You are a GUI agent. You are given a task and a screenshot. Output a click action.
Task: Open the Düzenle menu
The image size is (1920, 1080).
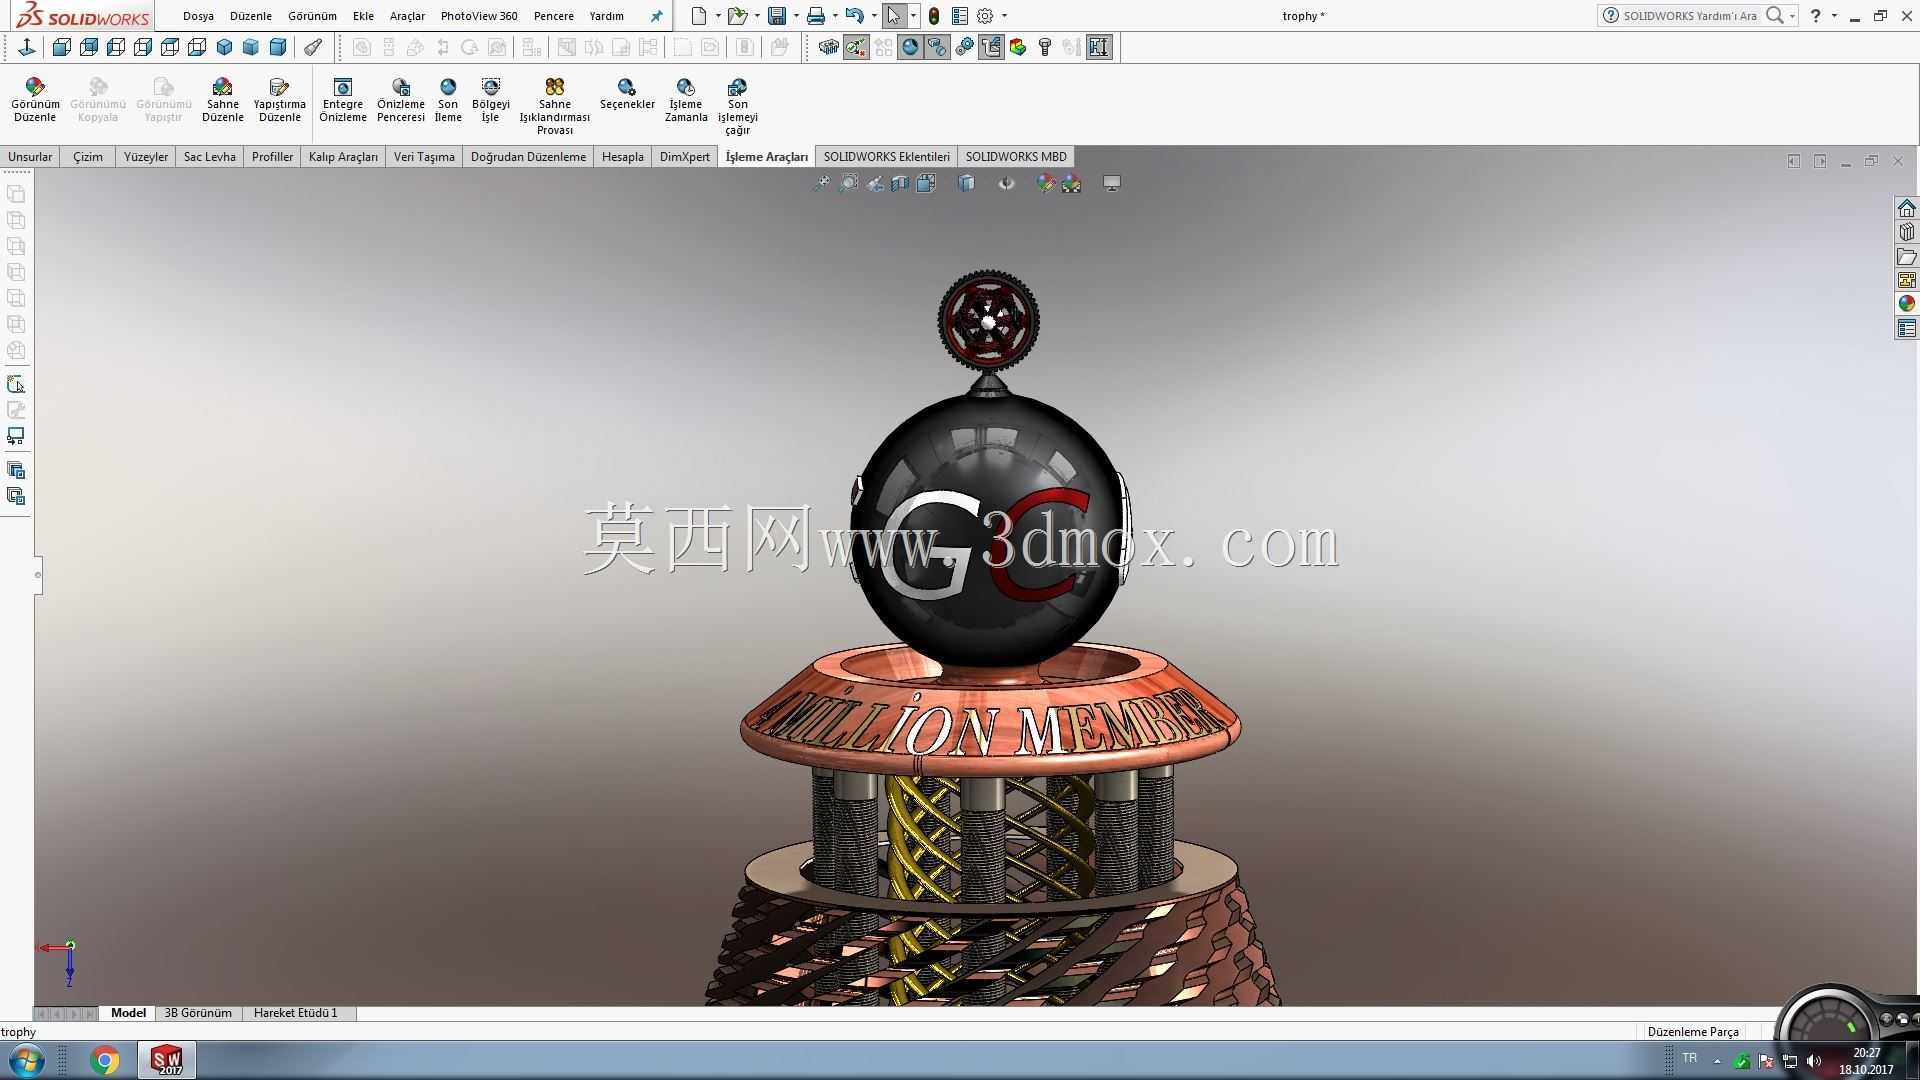pos(251,16)
